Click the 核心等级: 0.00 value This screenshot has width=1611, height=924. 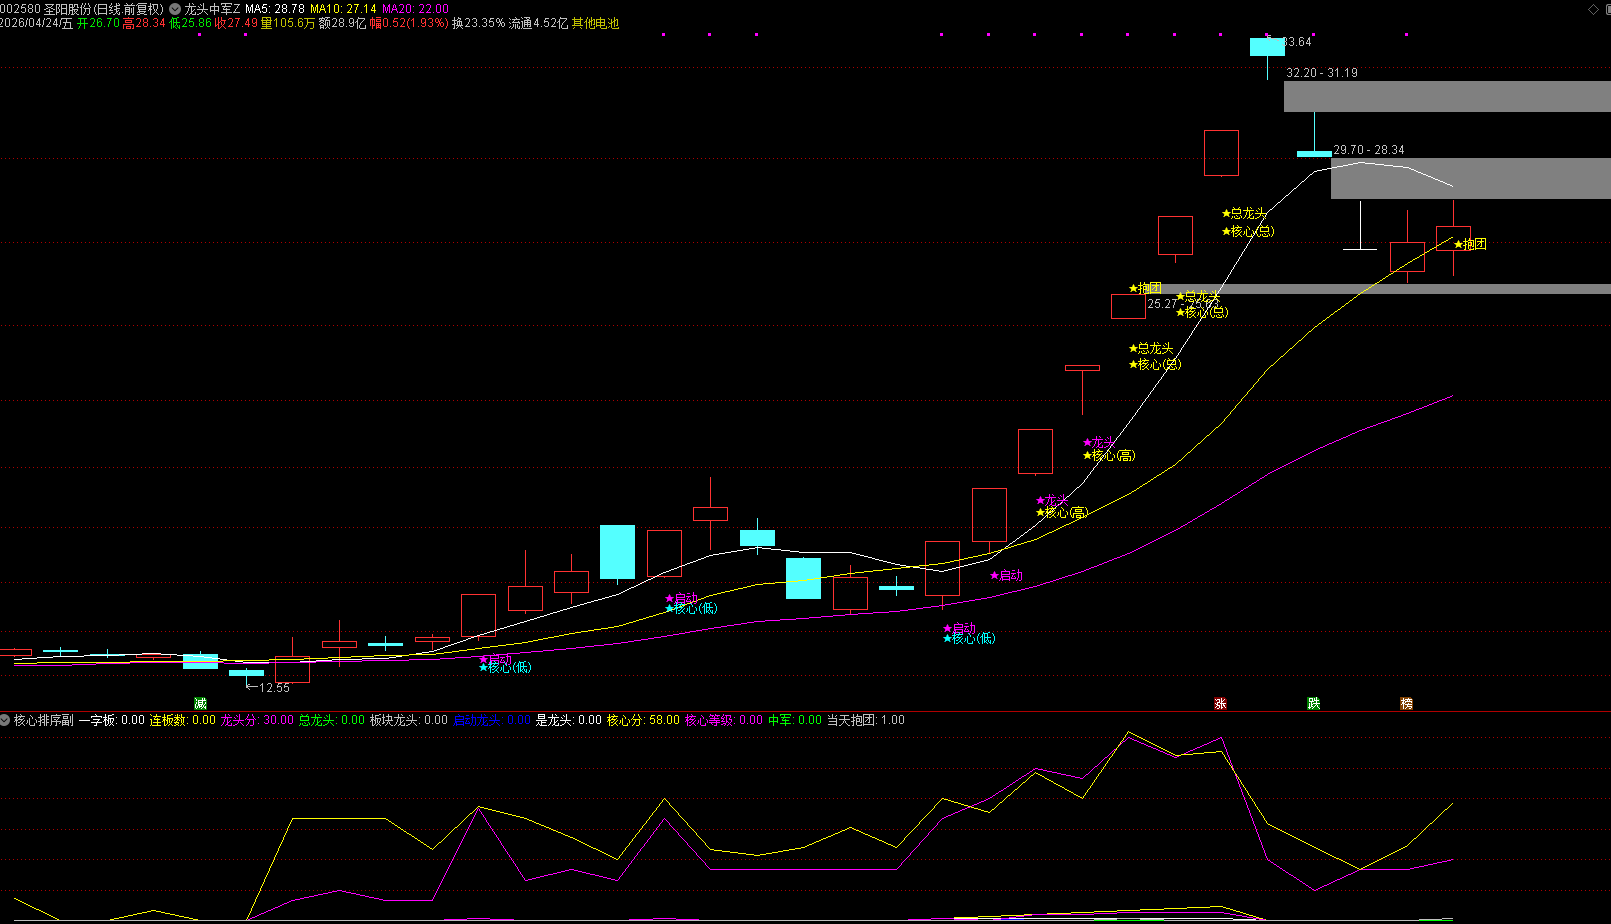pyautogui.click(x=724, y=720)
